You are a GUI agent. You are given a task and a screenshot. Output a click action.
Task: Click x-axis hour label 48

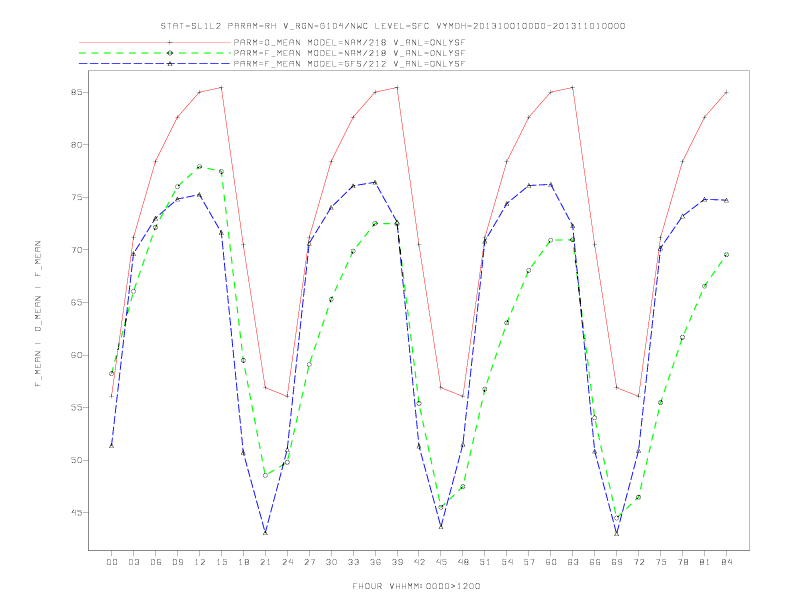463,562
